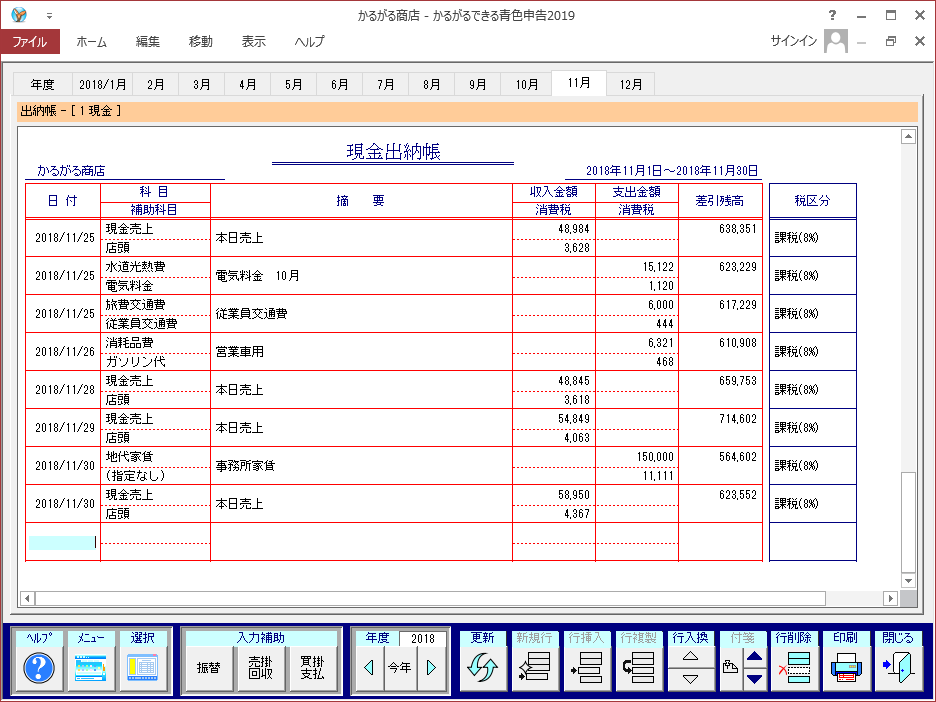Switch to the 3月 tab

point(202,85)
